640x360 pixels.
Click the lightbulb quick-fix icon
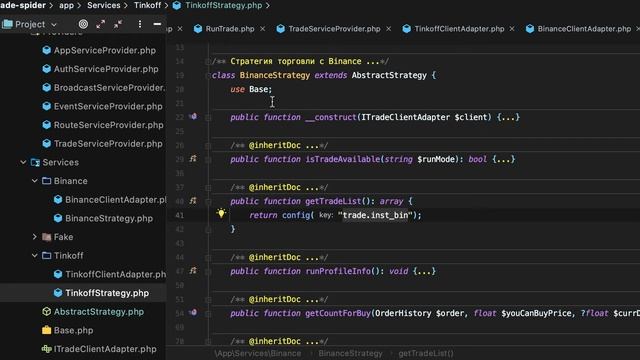(221, 213)
